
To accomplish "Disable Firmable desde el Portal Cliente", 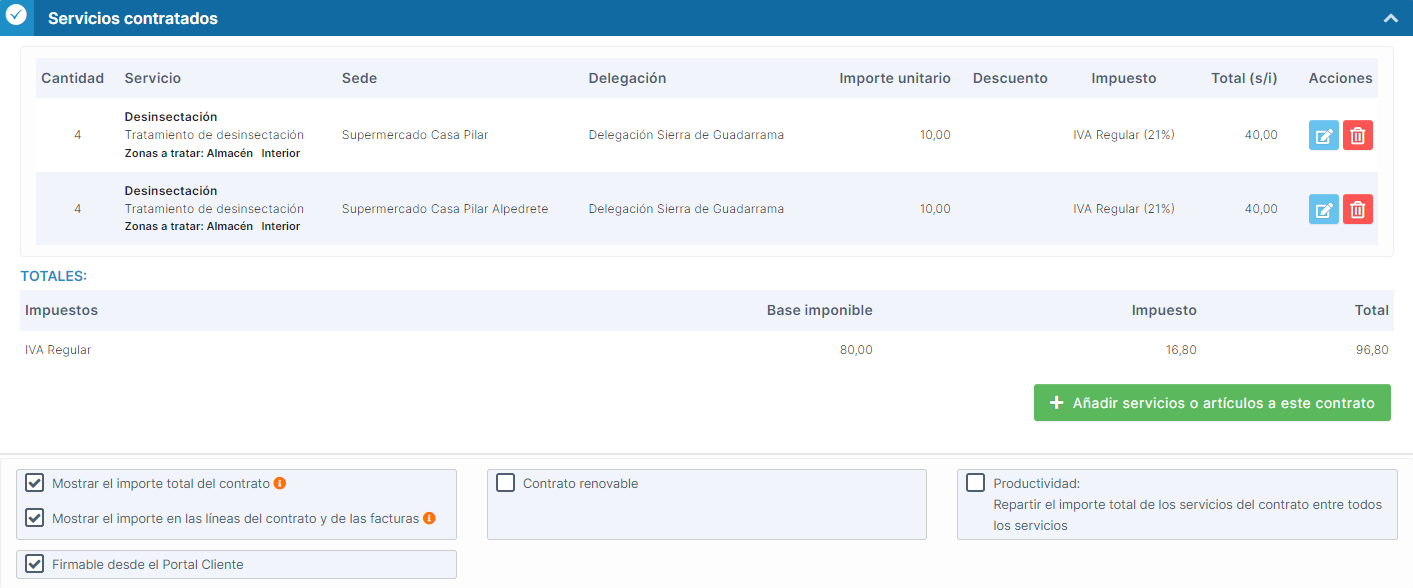I will pyautogui.click(x=35, y=564).
